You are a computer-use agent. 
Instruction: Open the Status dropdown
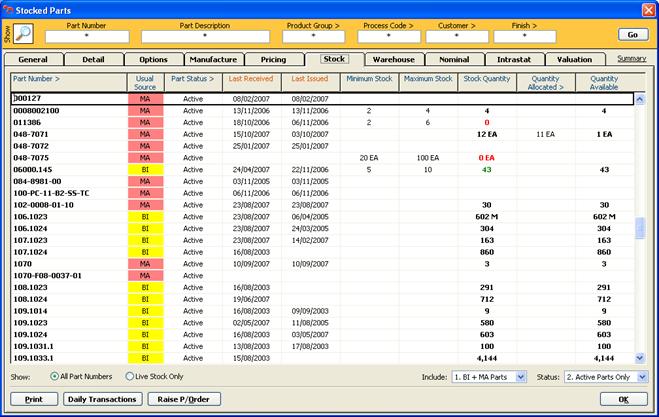(642, 377)
